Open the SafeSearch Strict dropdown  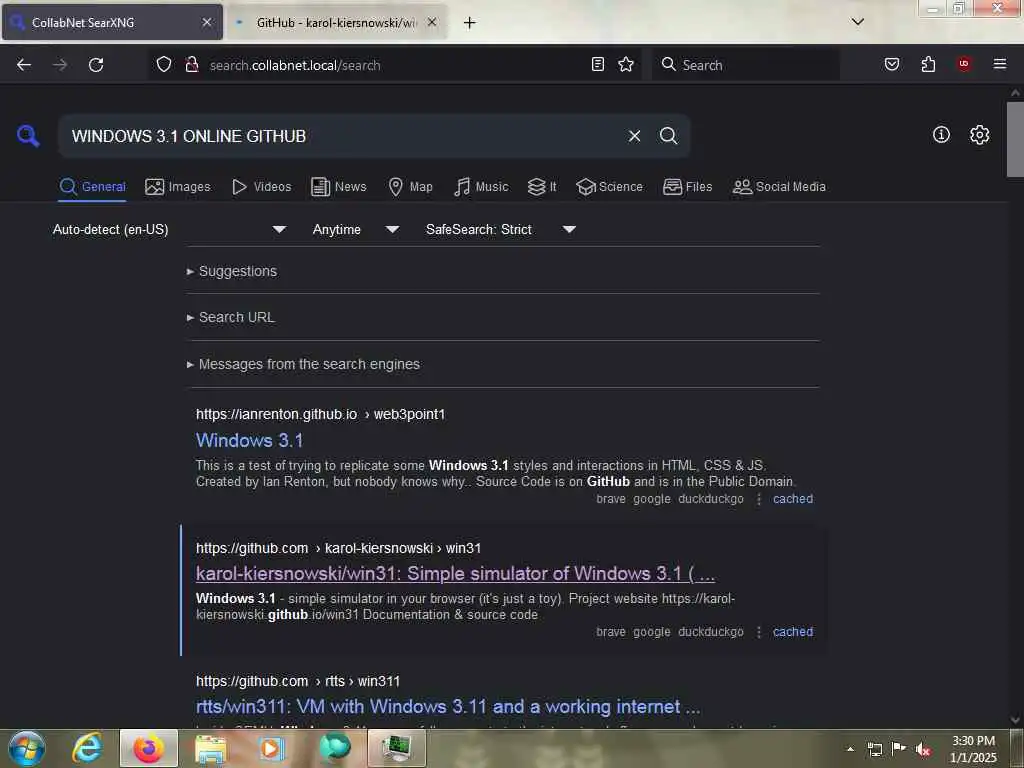(500, 229)
